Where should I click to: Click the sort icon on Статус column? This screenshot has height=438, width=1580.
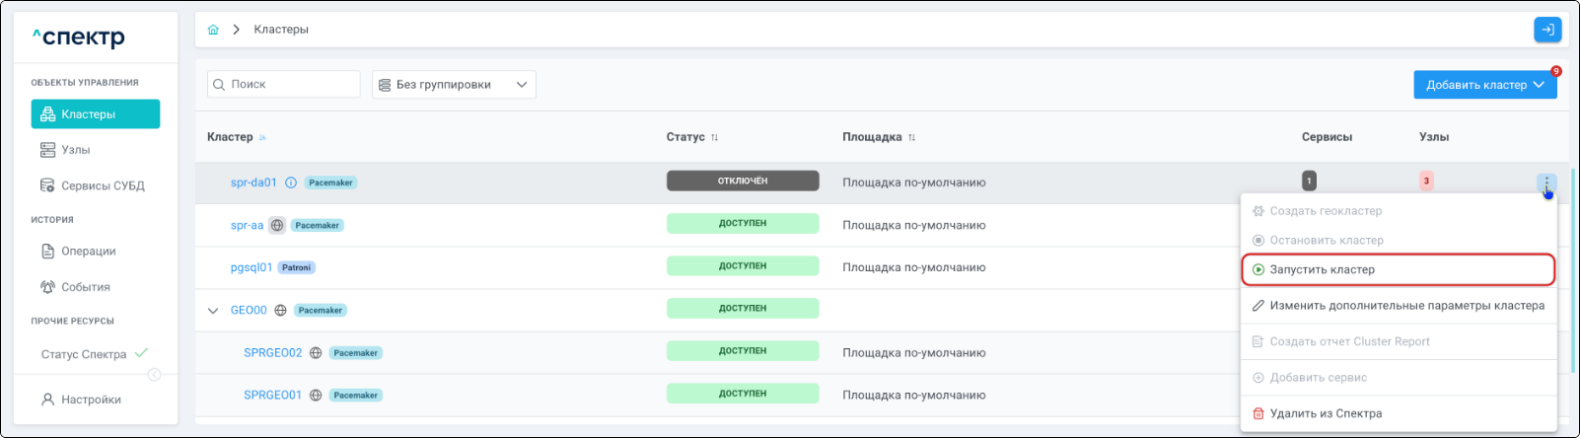click(x=715, y=137)
